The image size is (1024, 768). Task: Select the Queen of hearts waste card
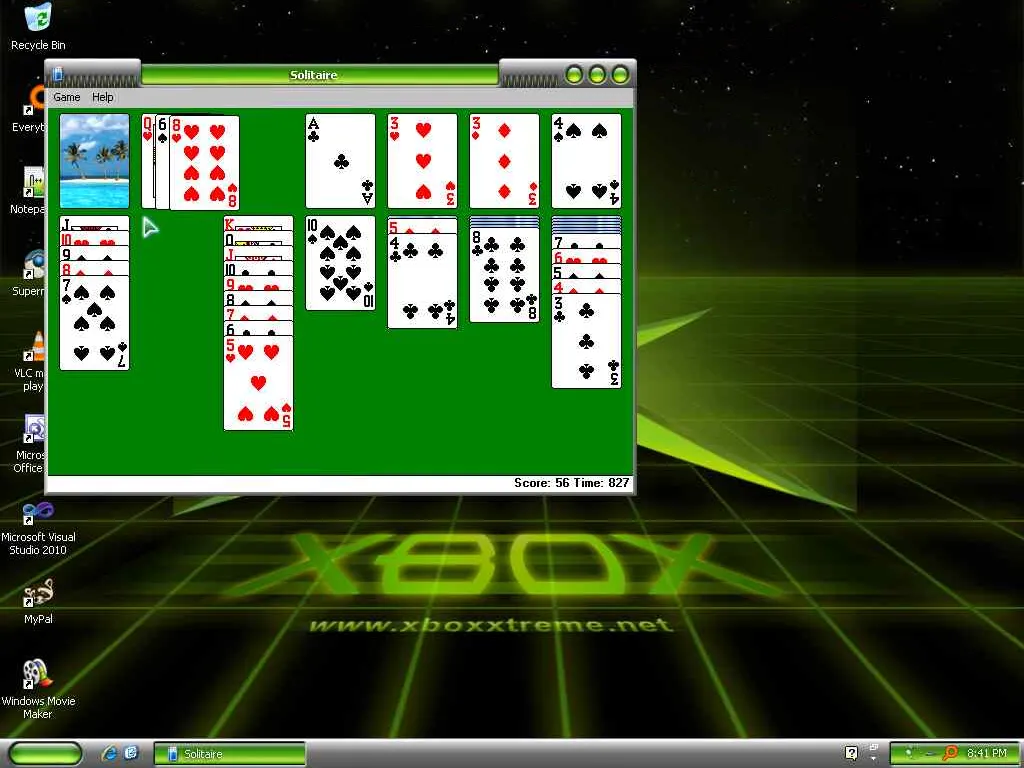[x=148, y=161]
